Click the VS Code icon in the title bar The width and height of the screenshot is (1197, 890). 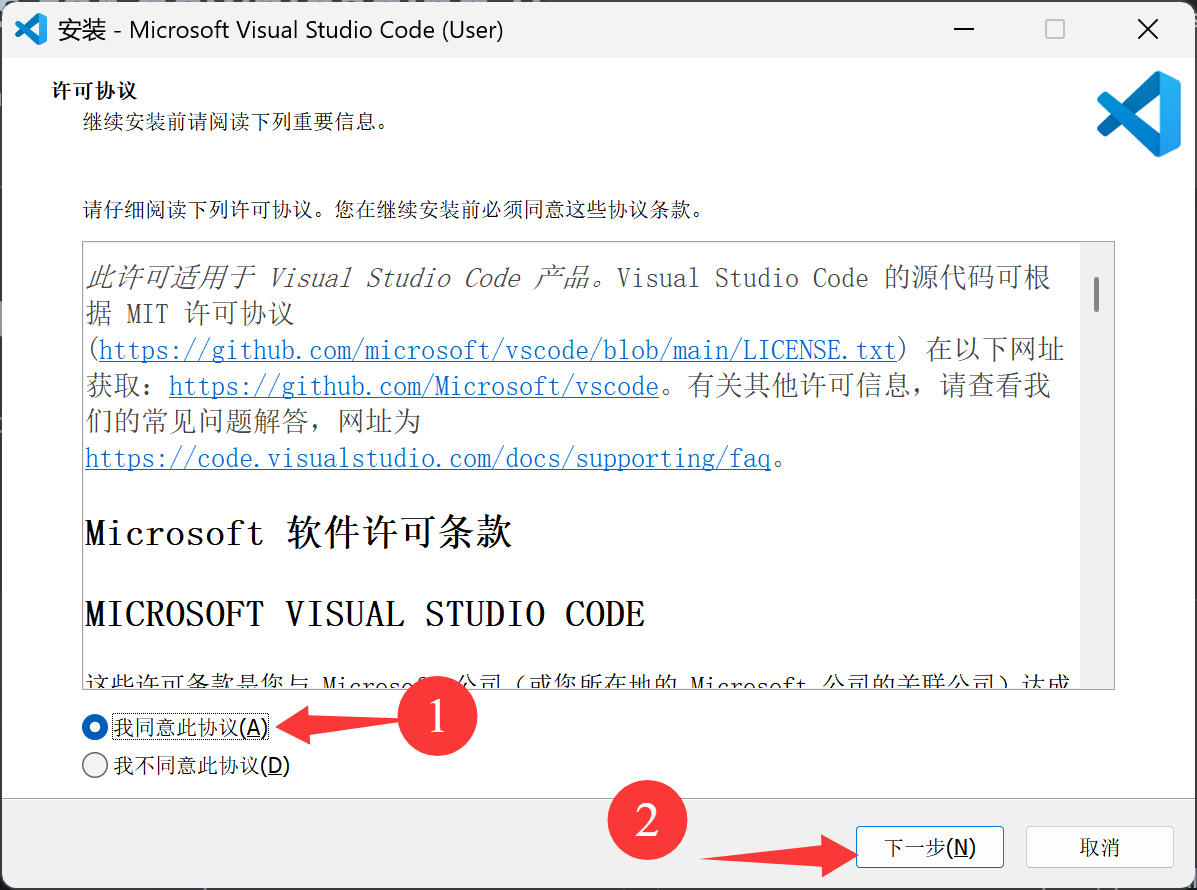point(31,30)
